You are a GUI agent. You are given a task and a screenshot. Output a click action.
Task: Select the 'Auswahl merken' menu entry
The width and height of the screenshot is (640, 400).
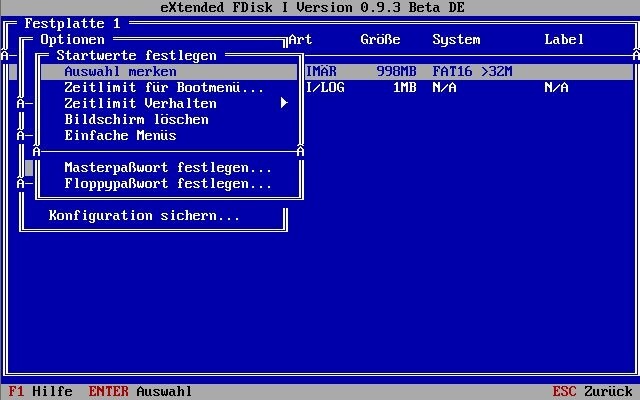pos(169,72)
